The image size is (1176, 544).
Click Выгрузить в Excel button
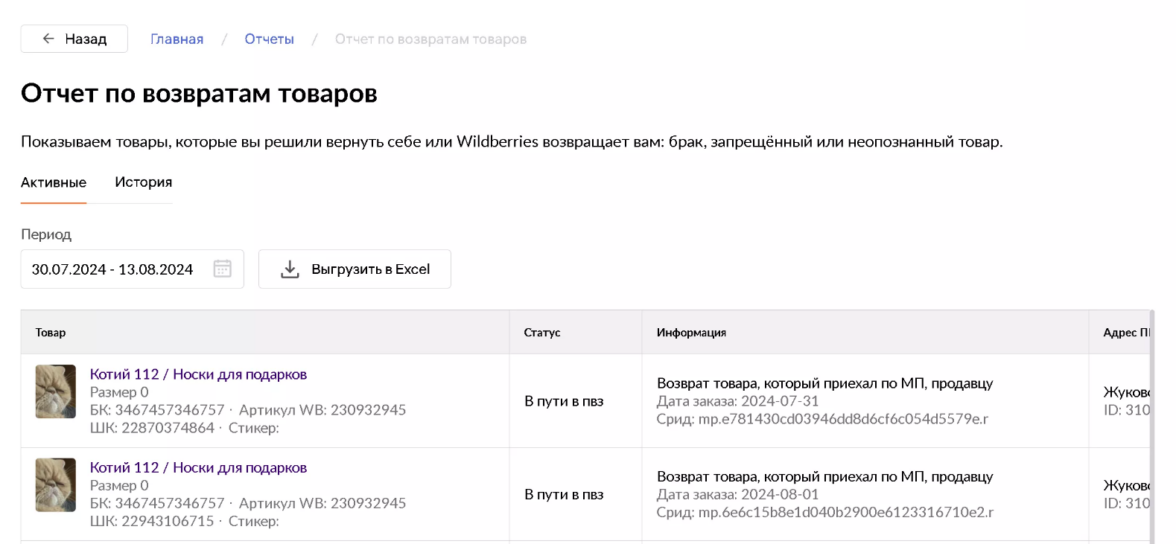click(x=355, y=269)
